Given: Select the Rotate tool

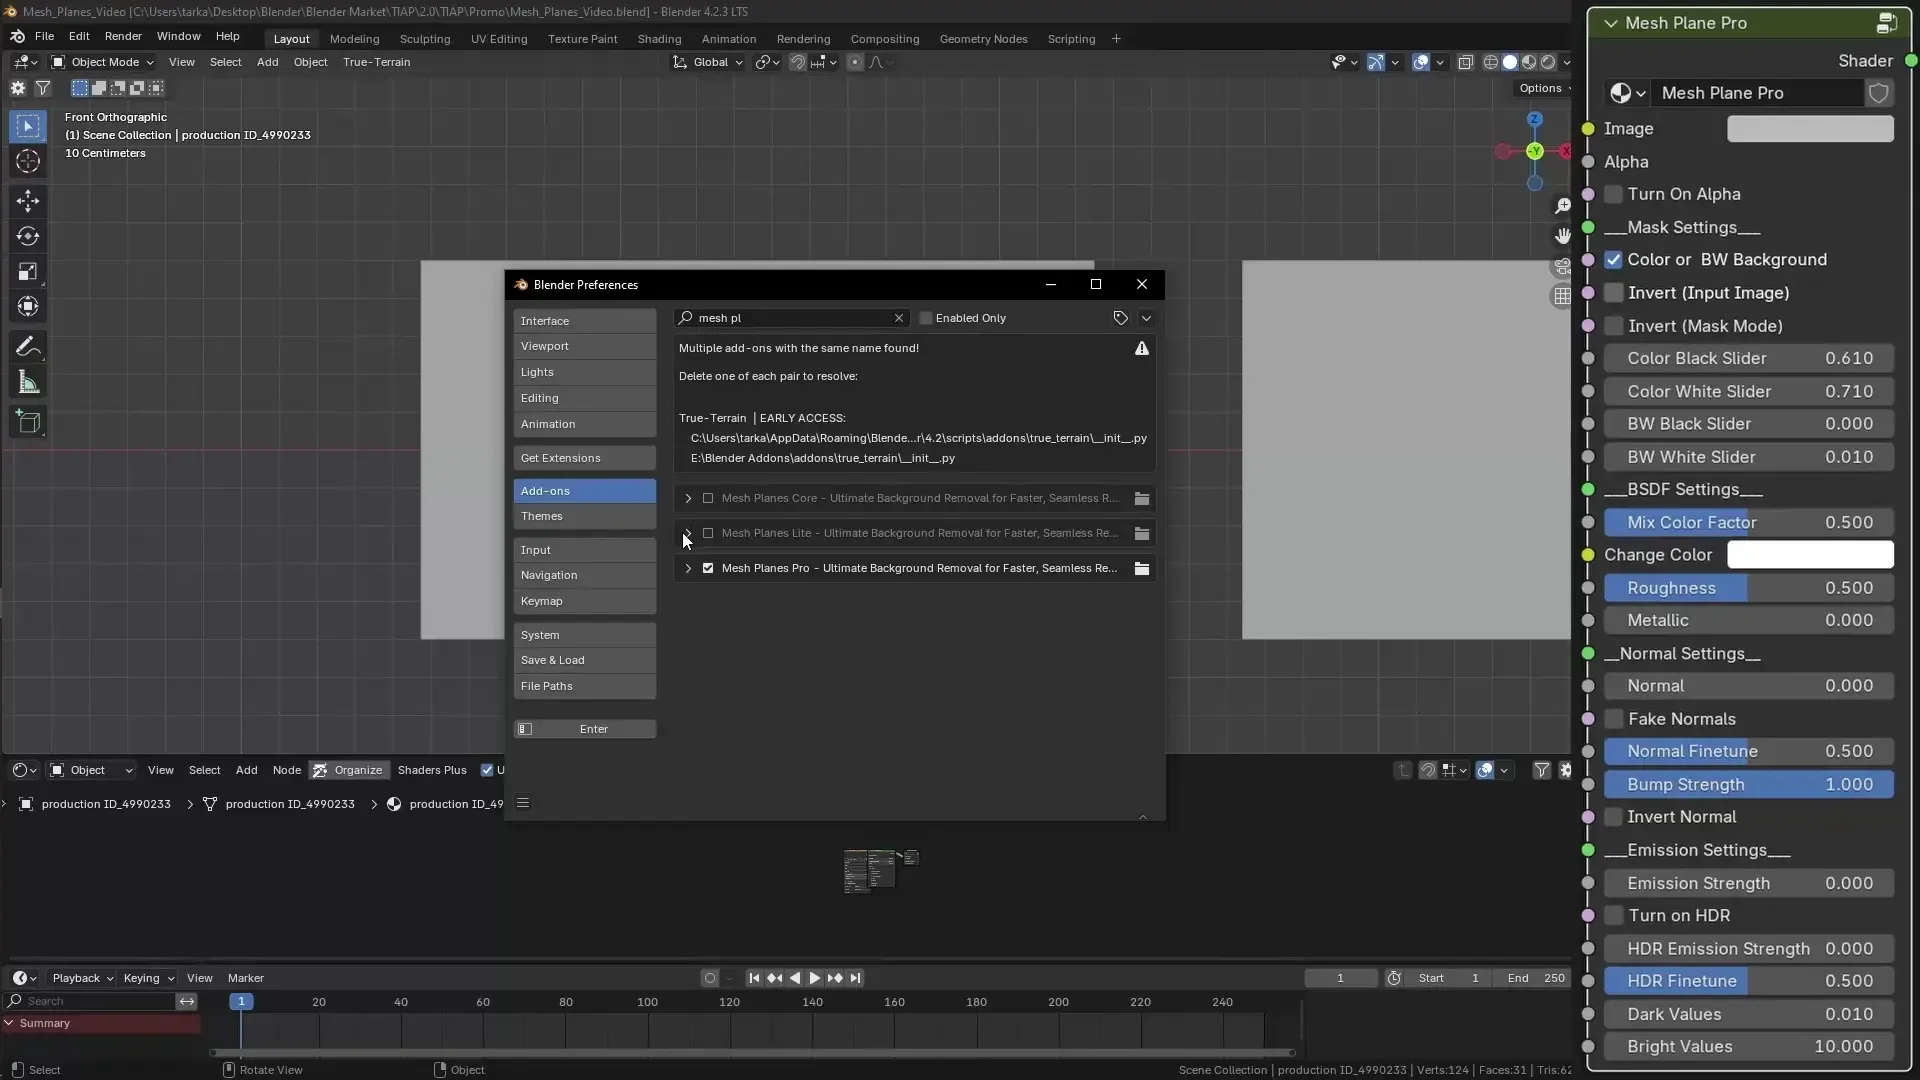Looking at the screenshot, I should click(x=28, y=236).
